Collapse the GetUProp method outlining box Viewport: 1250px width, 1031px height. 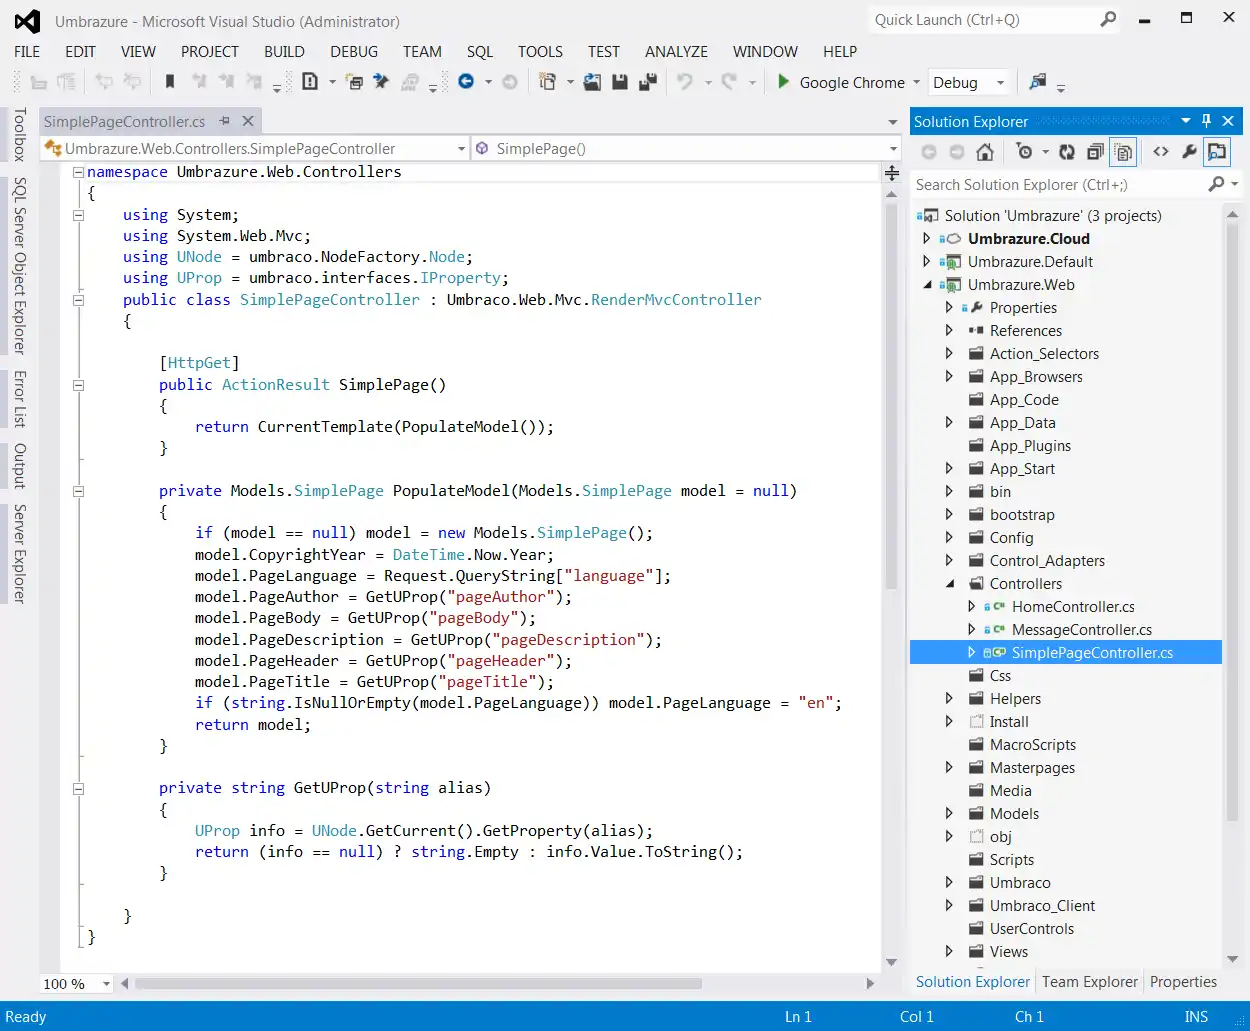click(78, 789)
